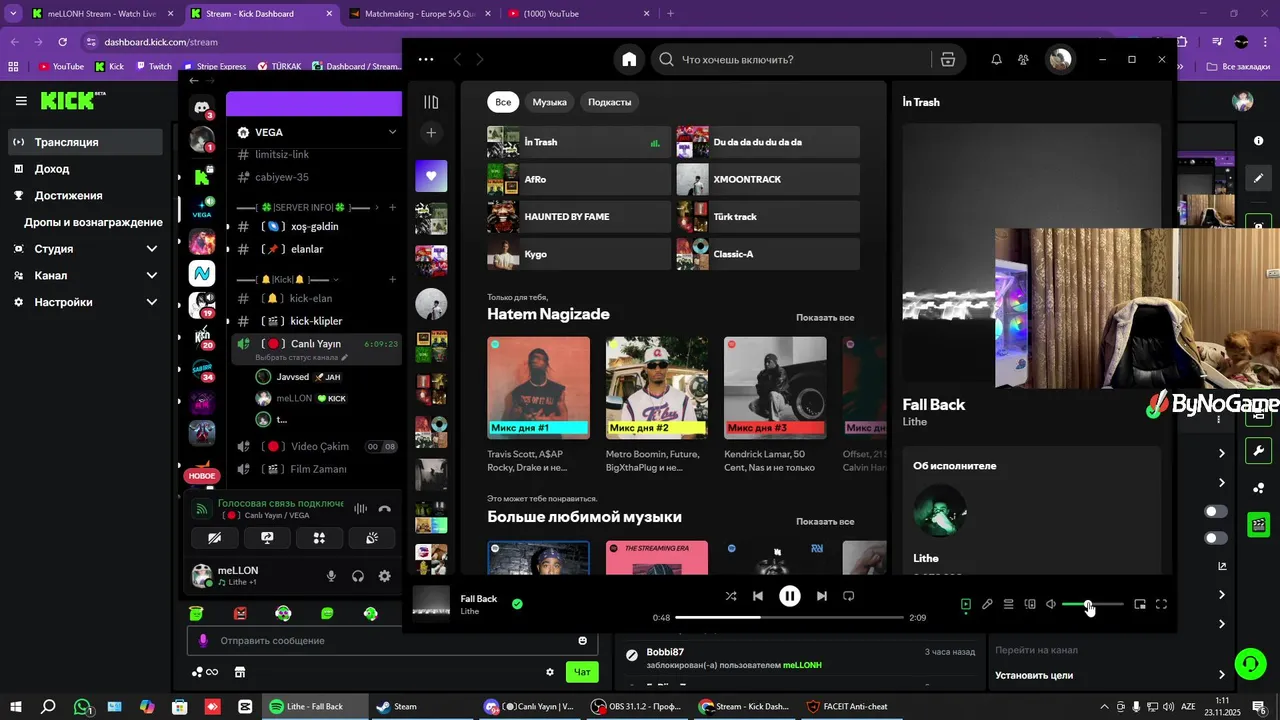Skip to previous track in Spotify
1280x720 pixels.
point(758,596)
